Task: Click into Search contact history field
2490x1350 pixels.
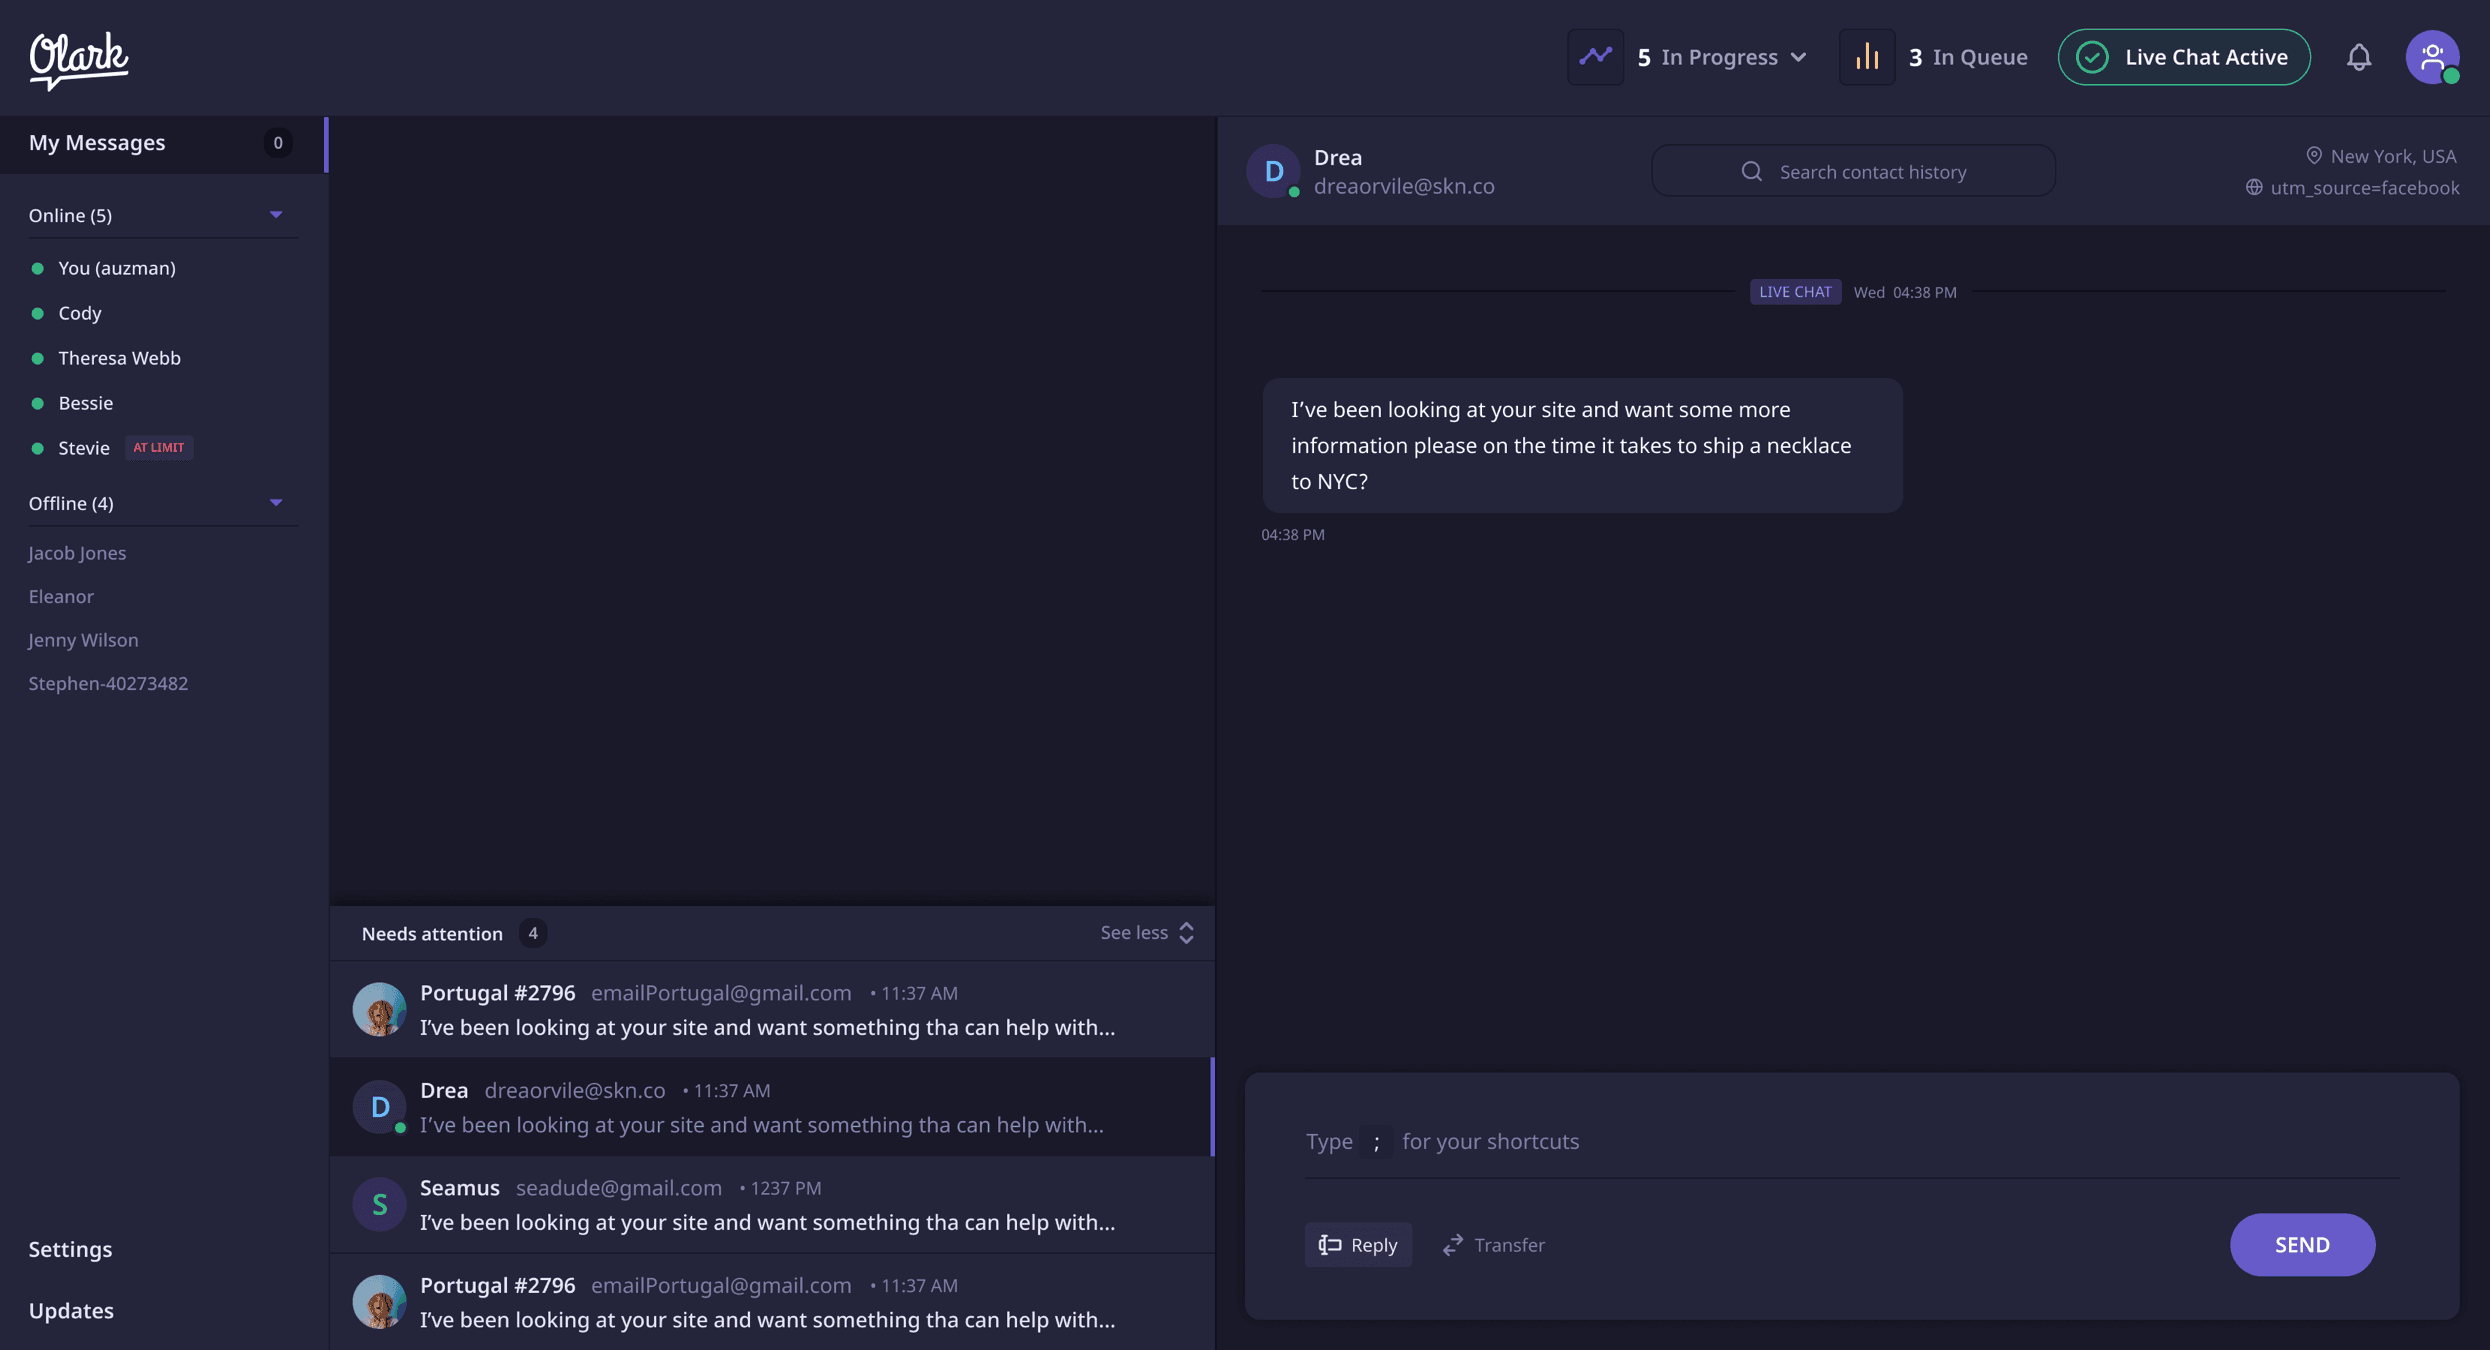Action: click(x=1853, y=171)
